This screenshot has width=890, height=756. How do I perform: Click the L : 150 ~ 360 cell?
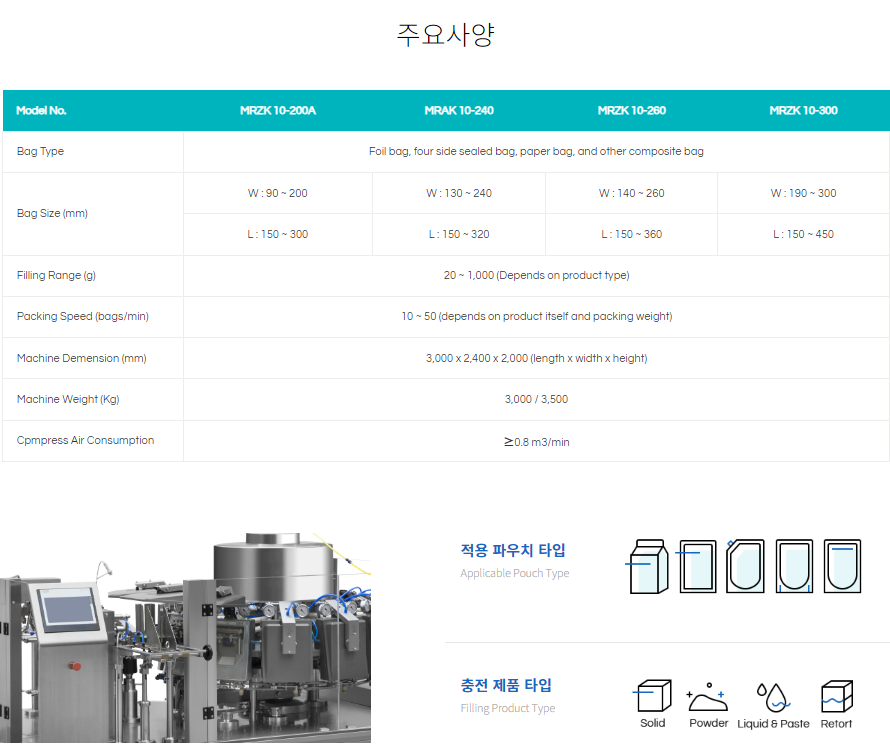pos(632,234)
